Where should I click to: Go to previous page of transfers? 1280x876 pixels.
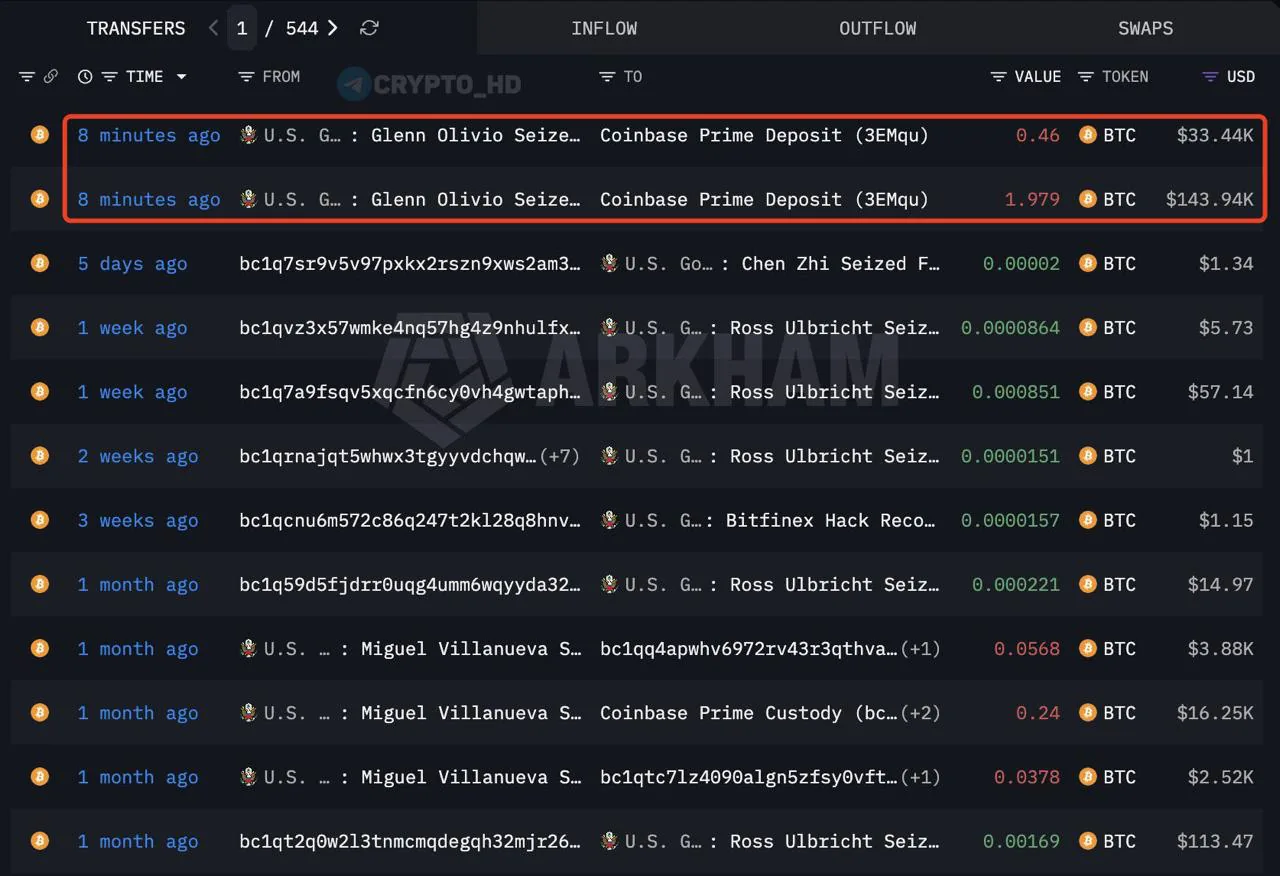pyautogui.click(x=213, y=28)
